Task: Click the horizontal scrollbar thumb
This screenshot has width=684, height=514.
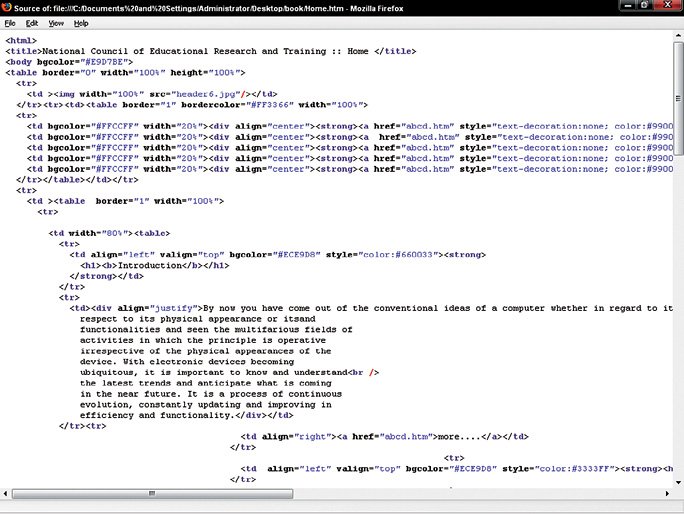Action: coord(152,493)
